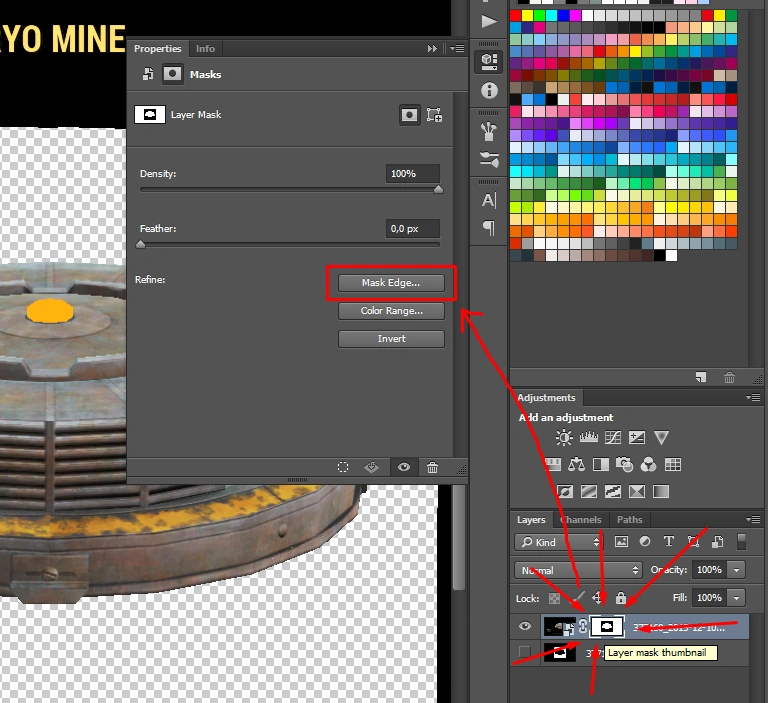
Task: Open the Layers panel flyout menu
Action: coord(753,519)
